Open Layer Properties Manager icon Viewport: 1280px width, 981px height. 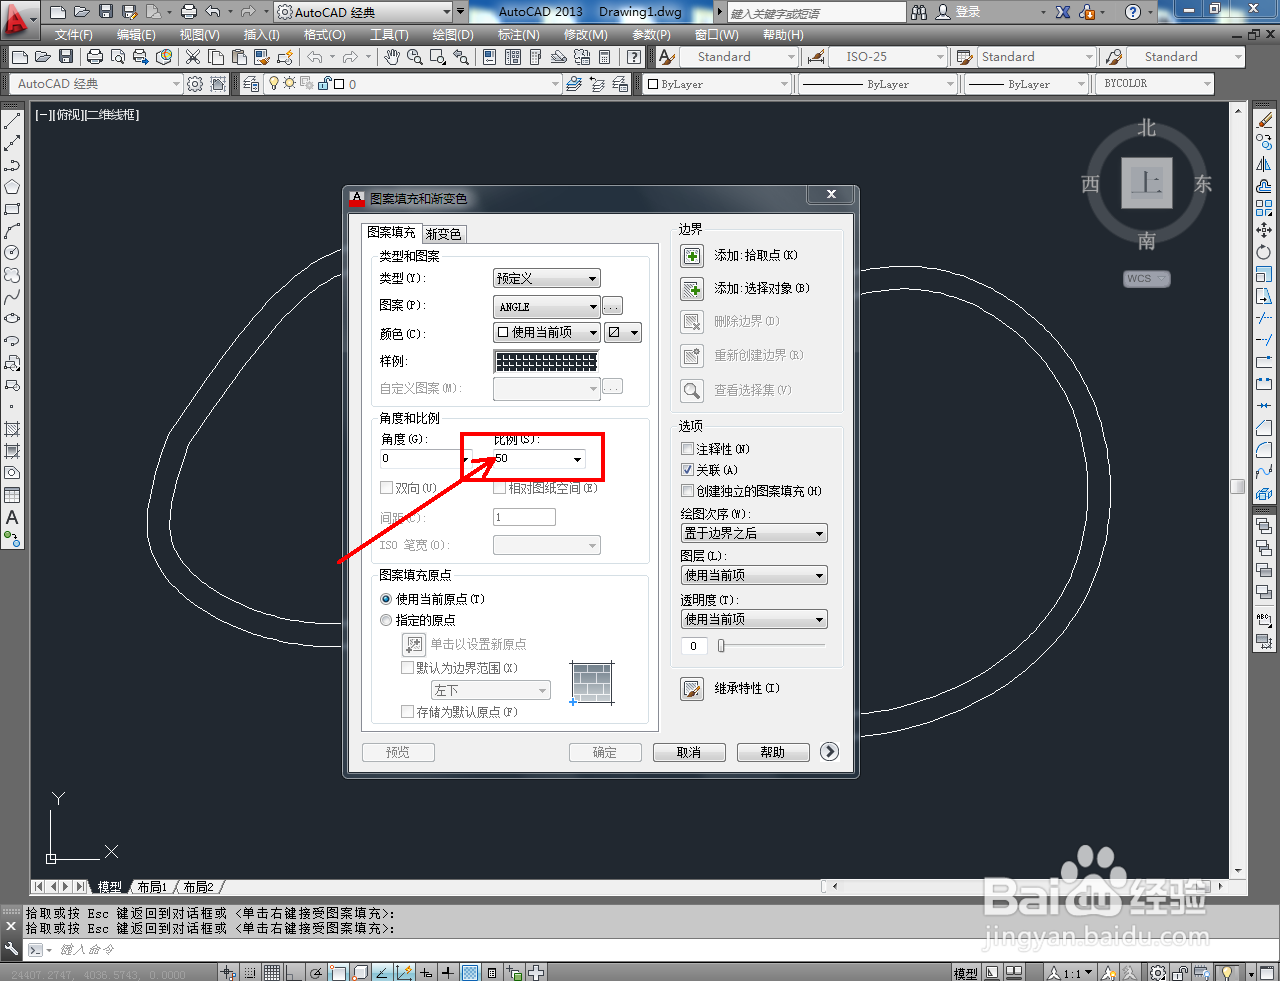point(251,84)
